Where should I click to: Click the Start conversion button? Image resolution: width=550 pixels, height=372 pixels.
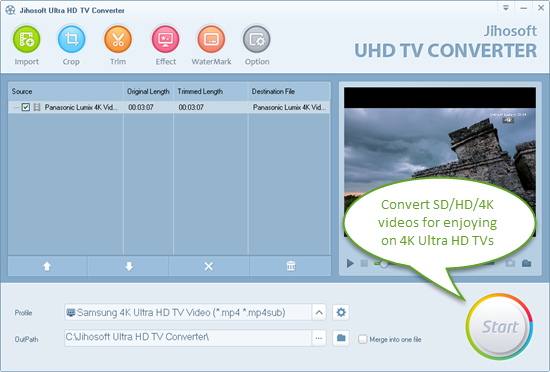(x=499, y=326)
